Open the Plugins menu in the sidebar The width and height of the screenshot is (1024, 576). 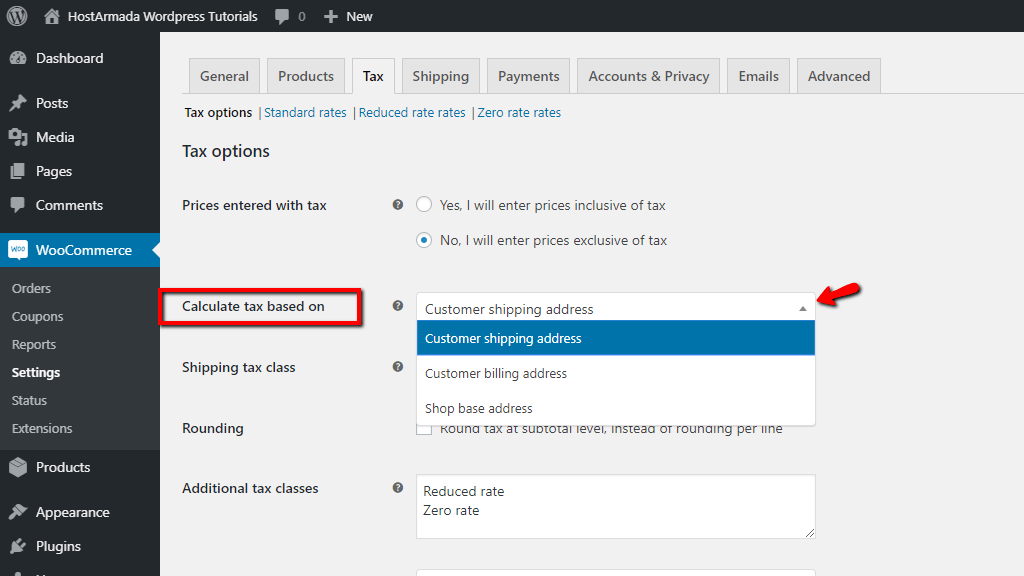[58, 546]
